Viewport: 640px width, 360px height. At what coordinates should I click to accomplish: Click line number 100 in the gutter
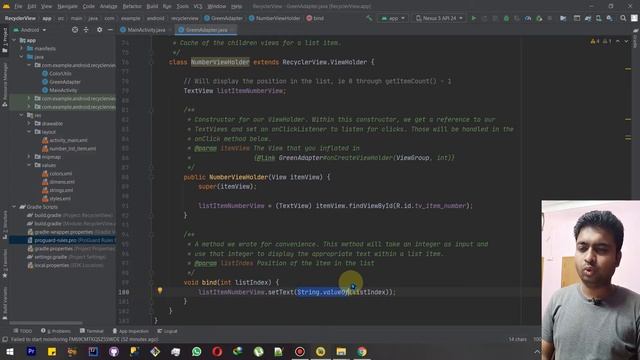tap(124, 292)
